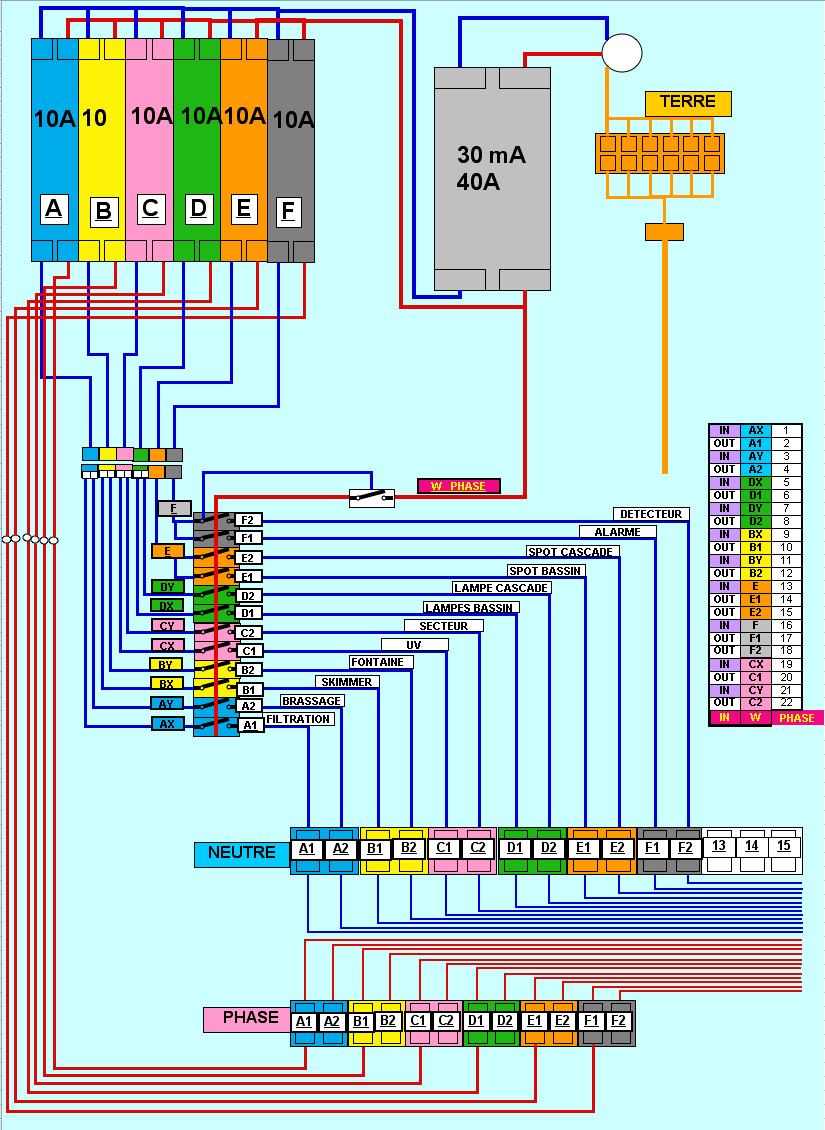Click the green 10A breaker labeled D

197,150
